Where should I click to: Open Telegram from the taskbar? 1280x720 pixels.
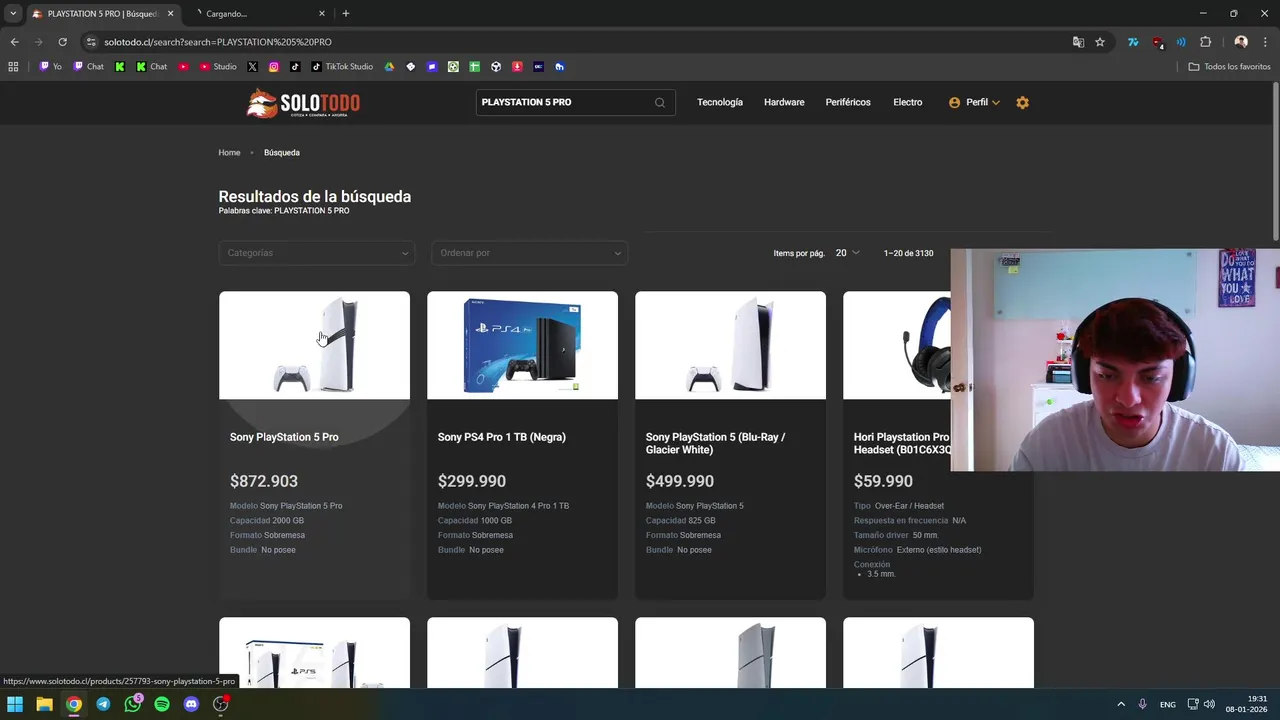(103, 704)
